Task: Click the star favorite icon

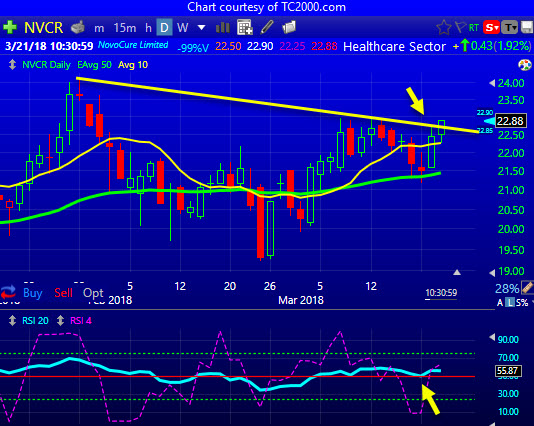Action: point(443,28)
